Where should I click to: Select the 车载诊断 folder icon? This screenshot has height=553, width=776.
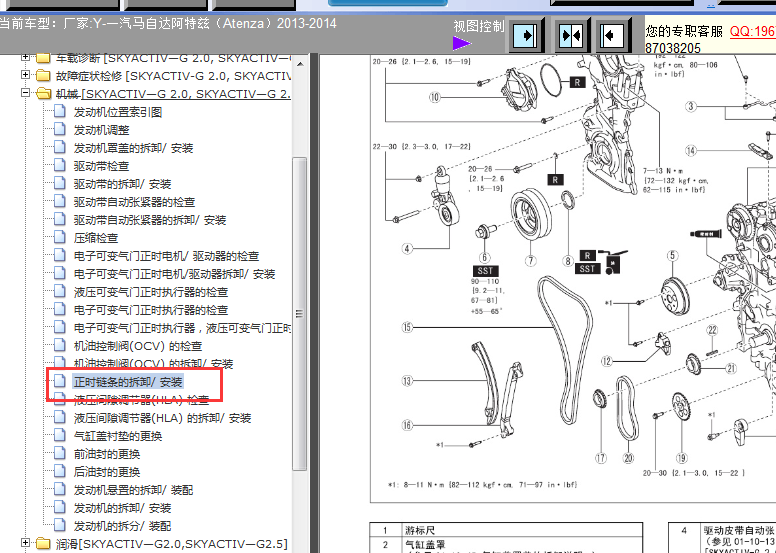(x=44, y=58)
